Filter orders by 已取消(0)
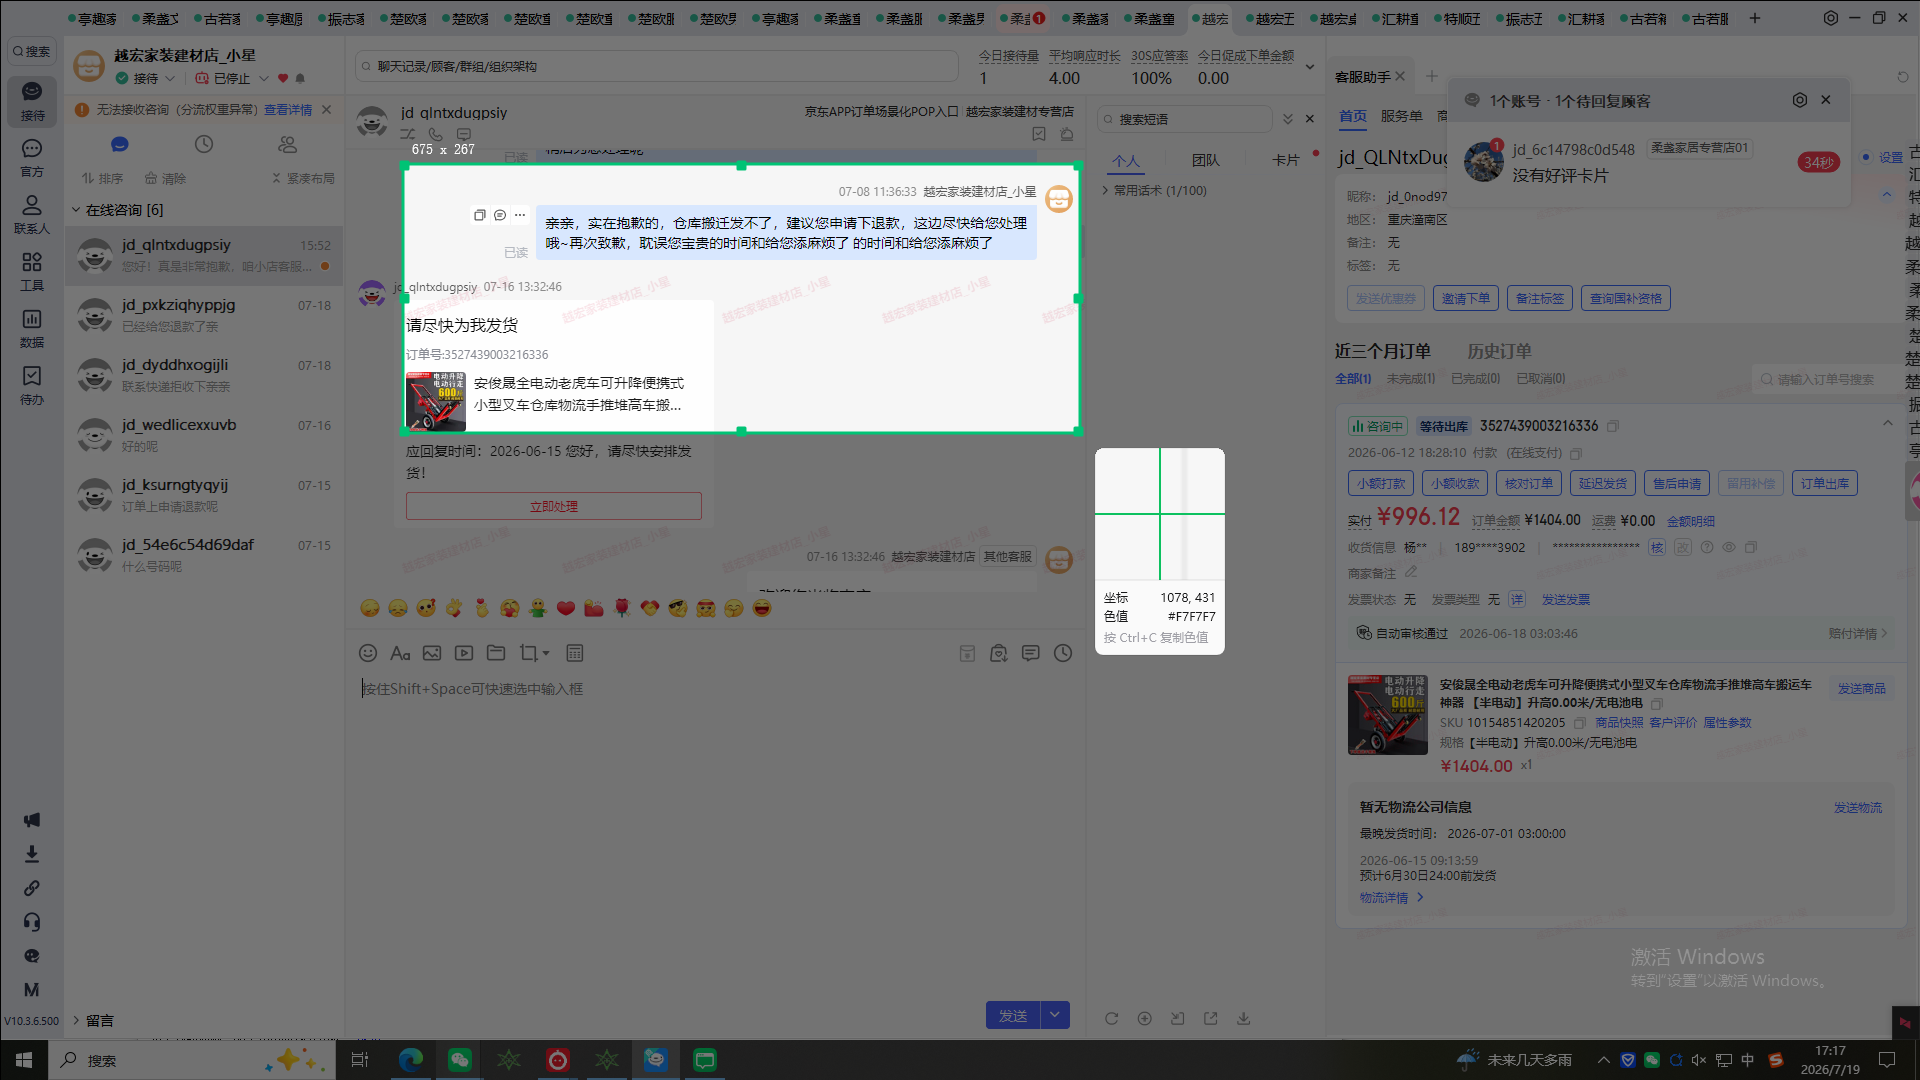This screenshot has width=1920, height=1080. 1541,378
